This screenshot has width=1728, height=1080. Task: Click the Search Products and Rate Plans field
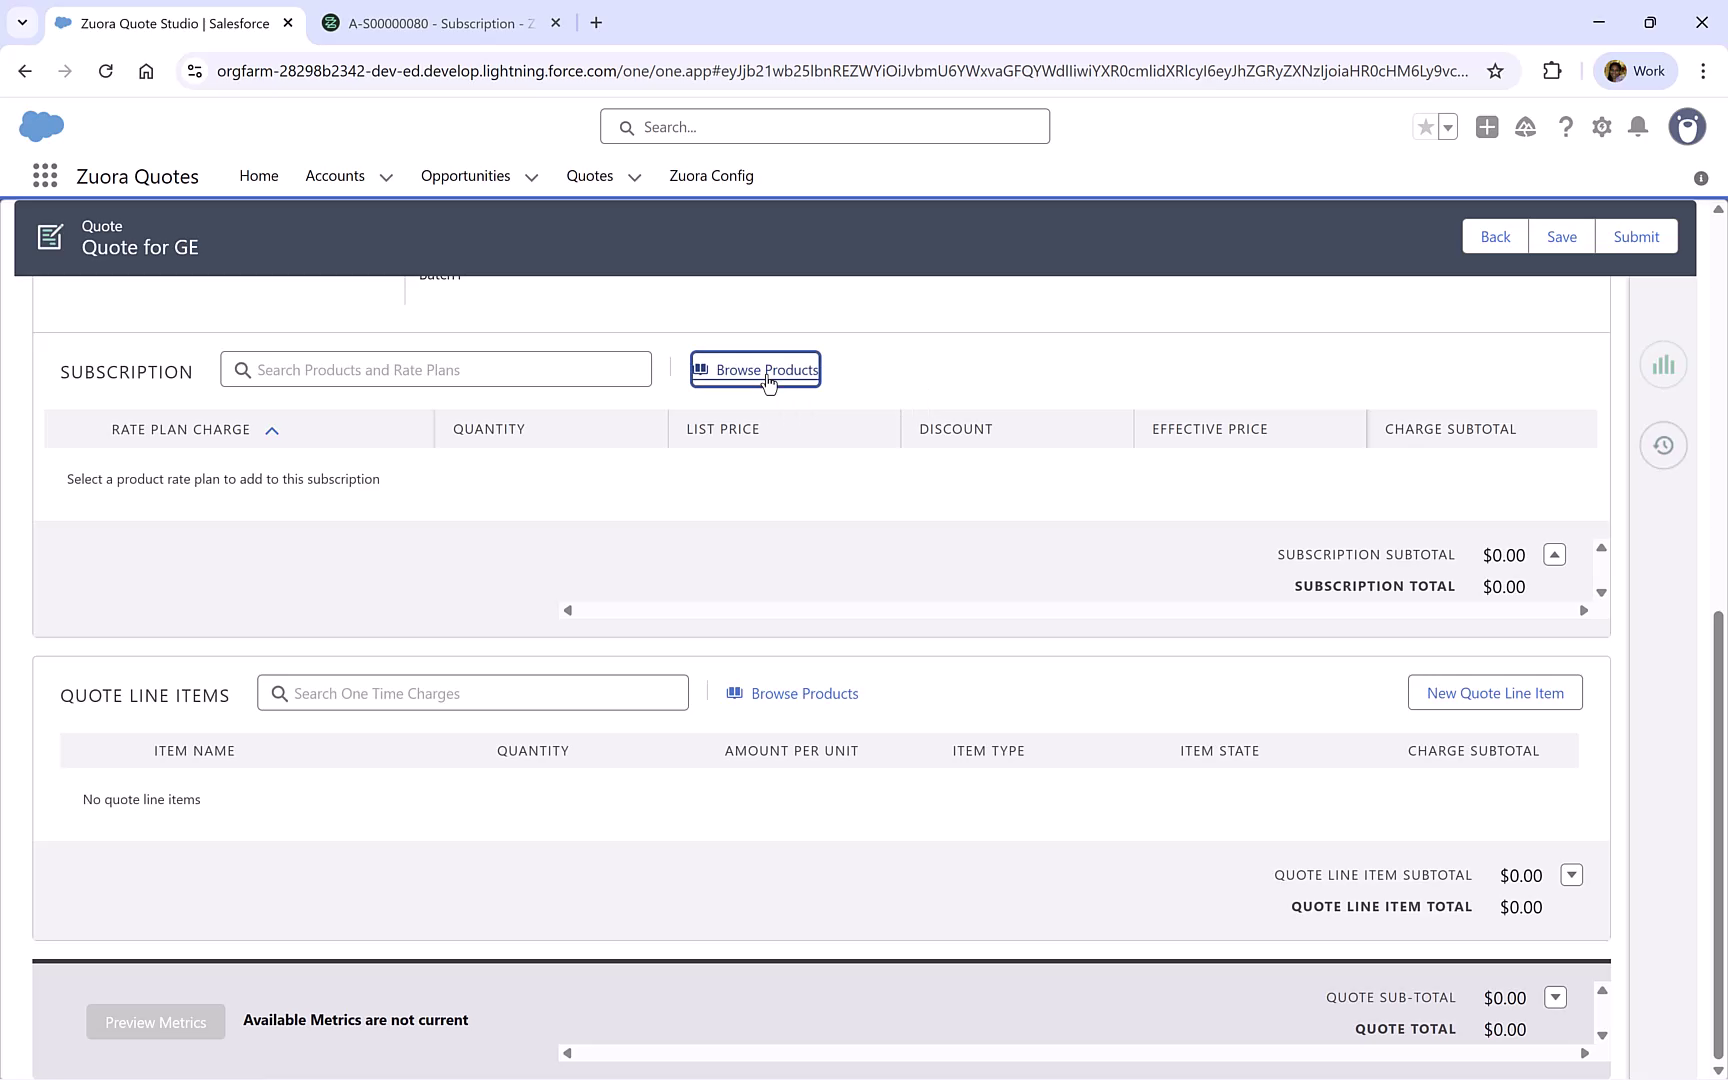point(436,369)
